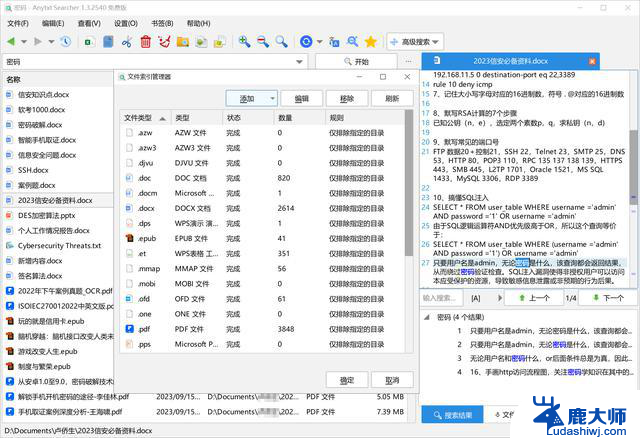Go forward with the gray forward arrow

click(x=38, y=41)
